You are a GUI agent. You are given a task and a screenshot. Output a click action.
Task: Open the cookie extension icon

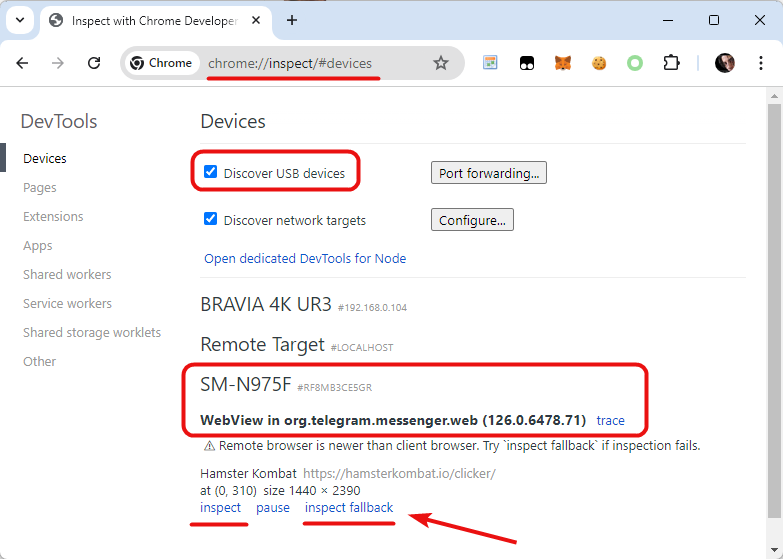599,63
